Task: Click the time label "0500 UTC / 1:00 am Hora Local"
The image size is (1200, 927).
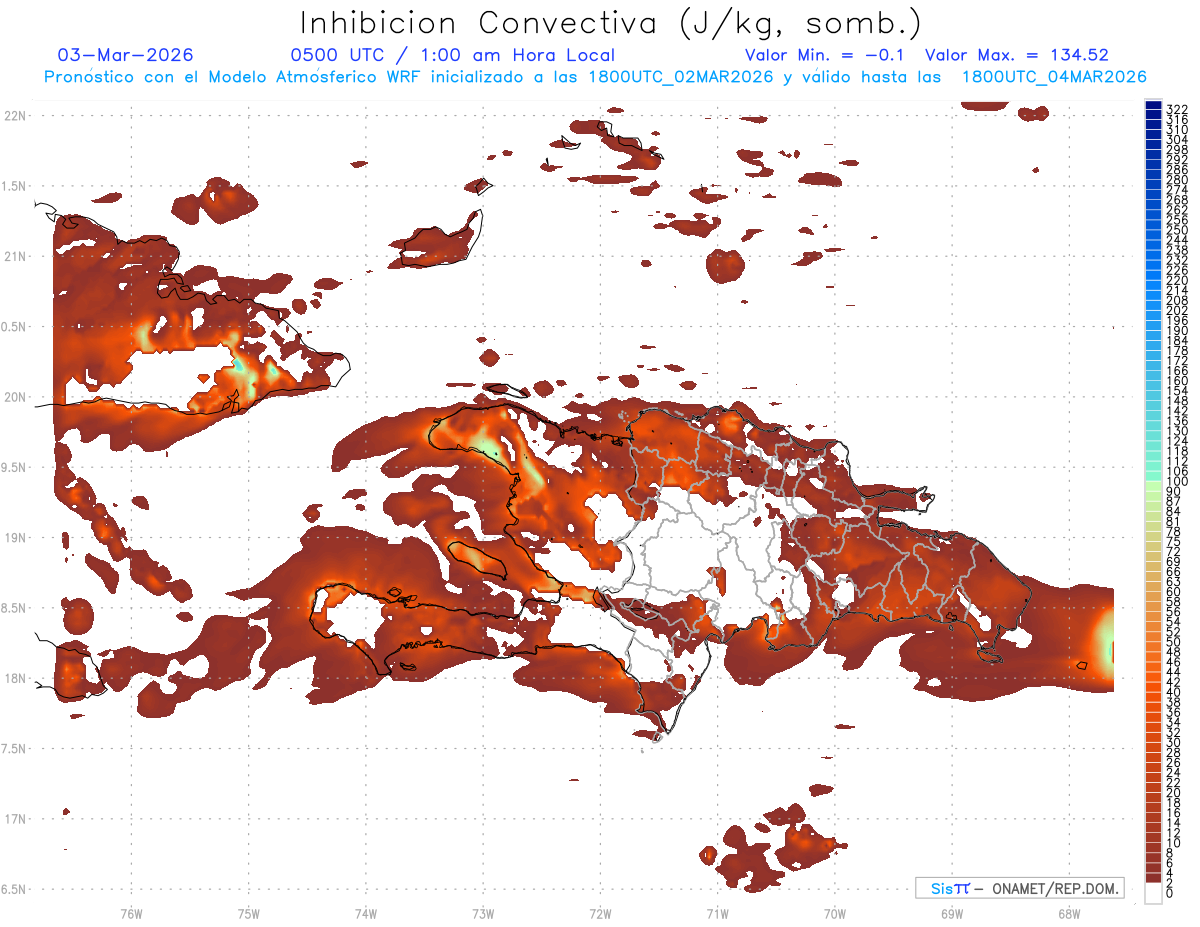Action: pyautogui.click(x=452, y=55)
